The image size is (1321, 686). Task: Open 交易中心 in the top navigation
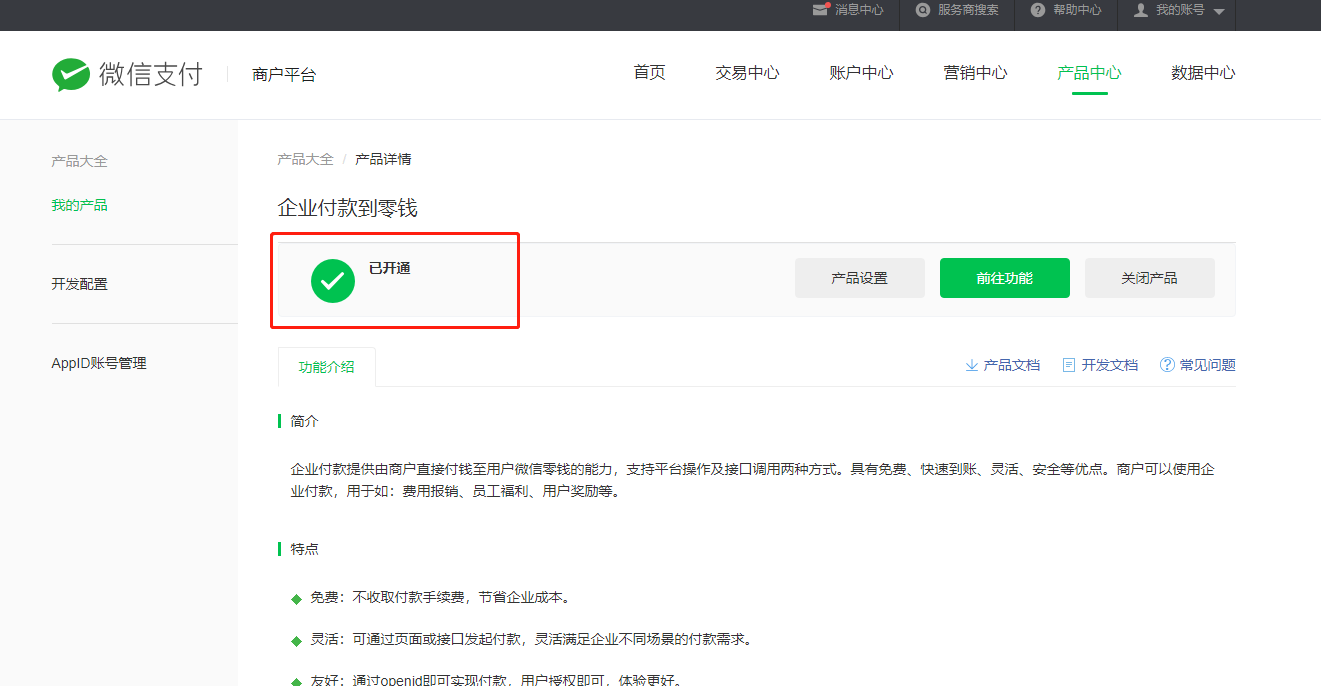pyautogui.click(x=747, y=73)
